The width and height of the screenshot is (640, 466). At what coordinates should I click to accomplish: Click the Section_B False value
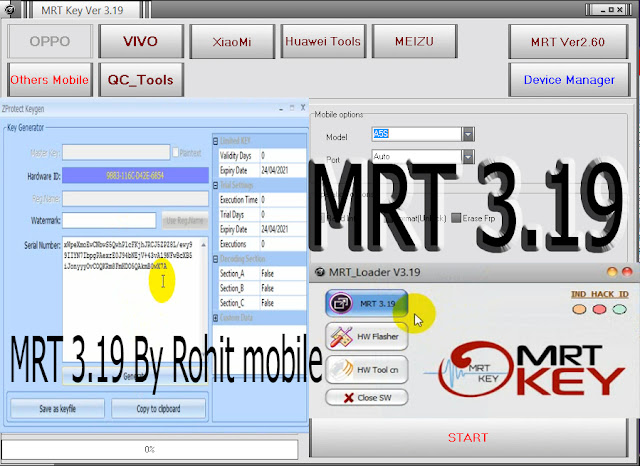coord(283,288)
